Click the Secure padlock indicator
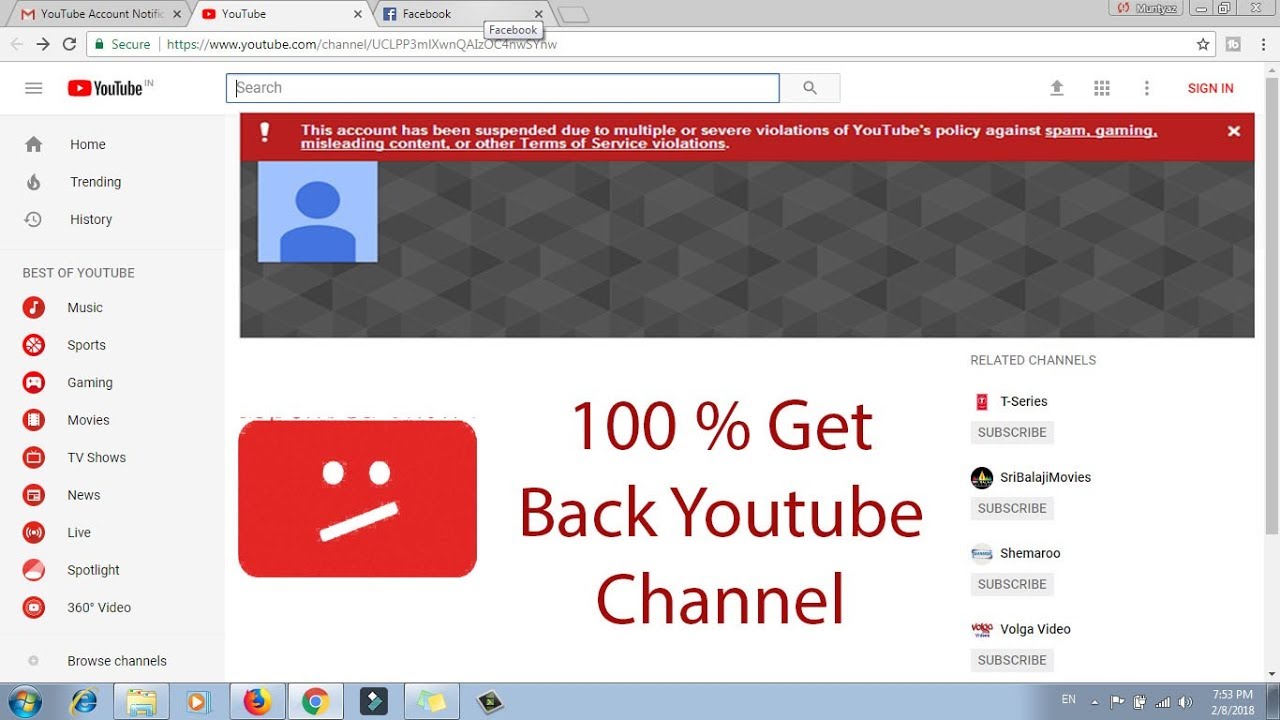The image size is (1280, 720). point(121,44)
